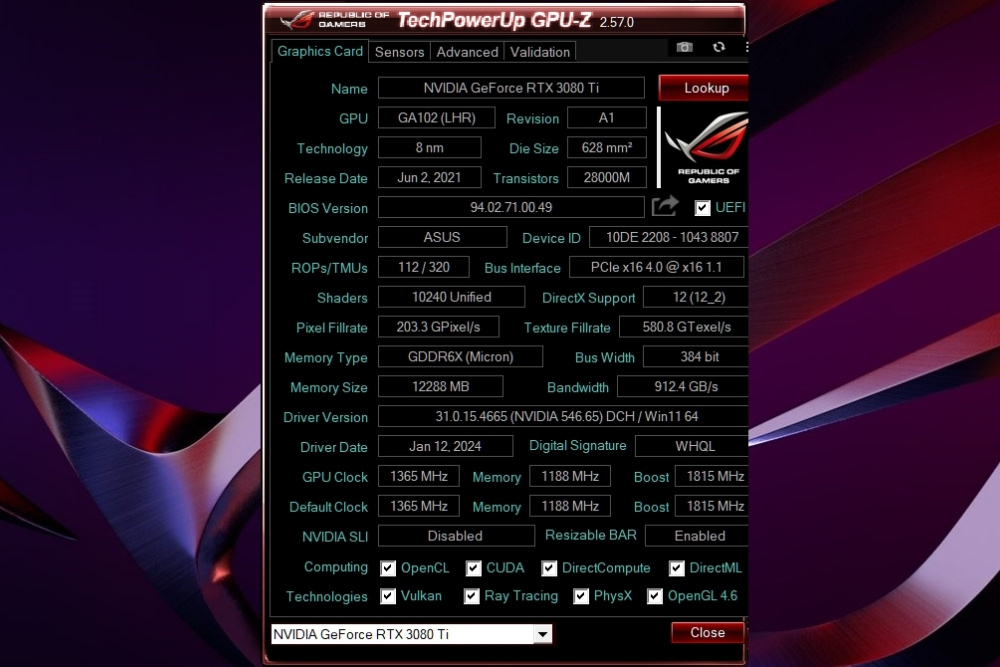Image resolution: width=1000 pixels, height=667 pixels.
Task: Click the TechPowerUp GPU-Z title text
Action: (x=494, y=20)
